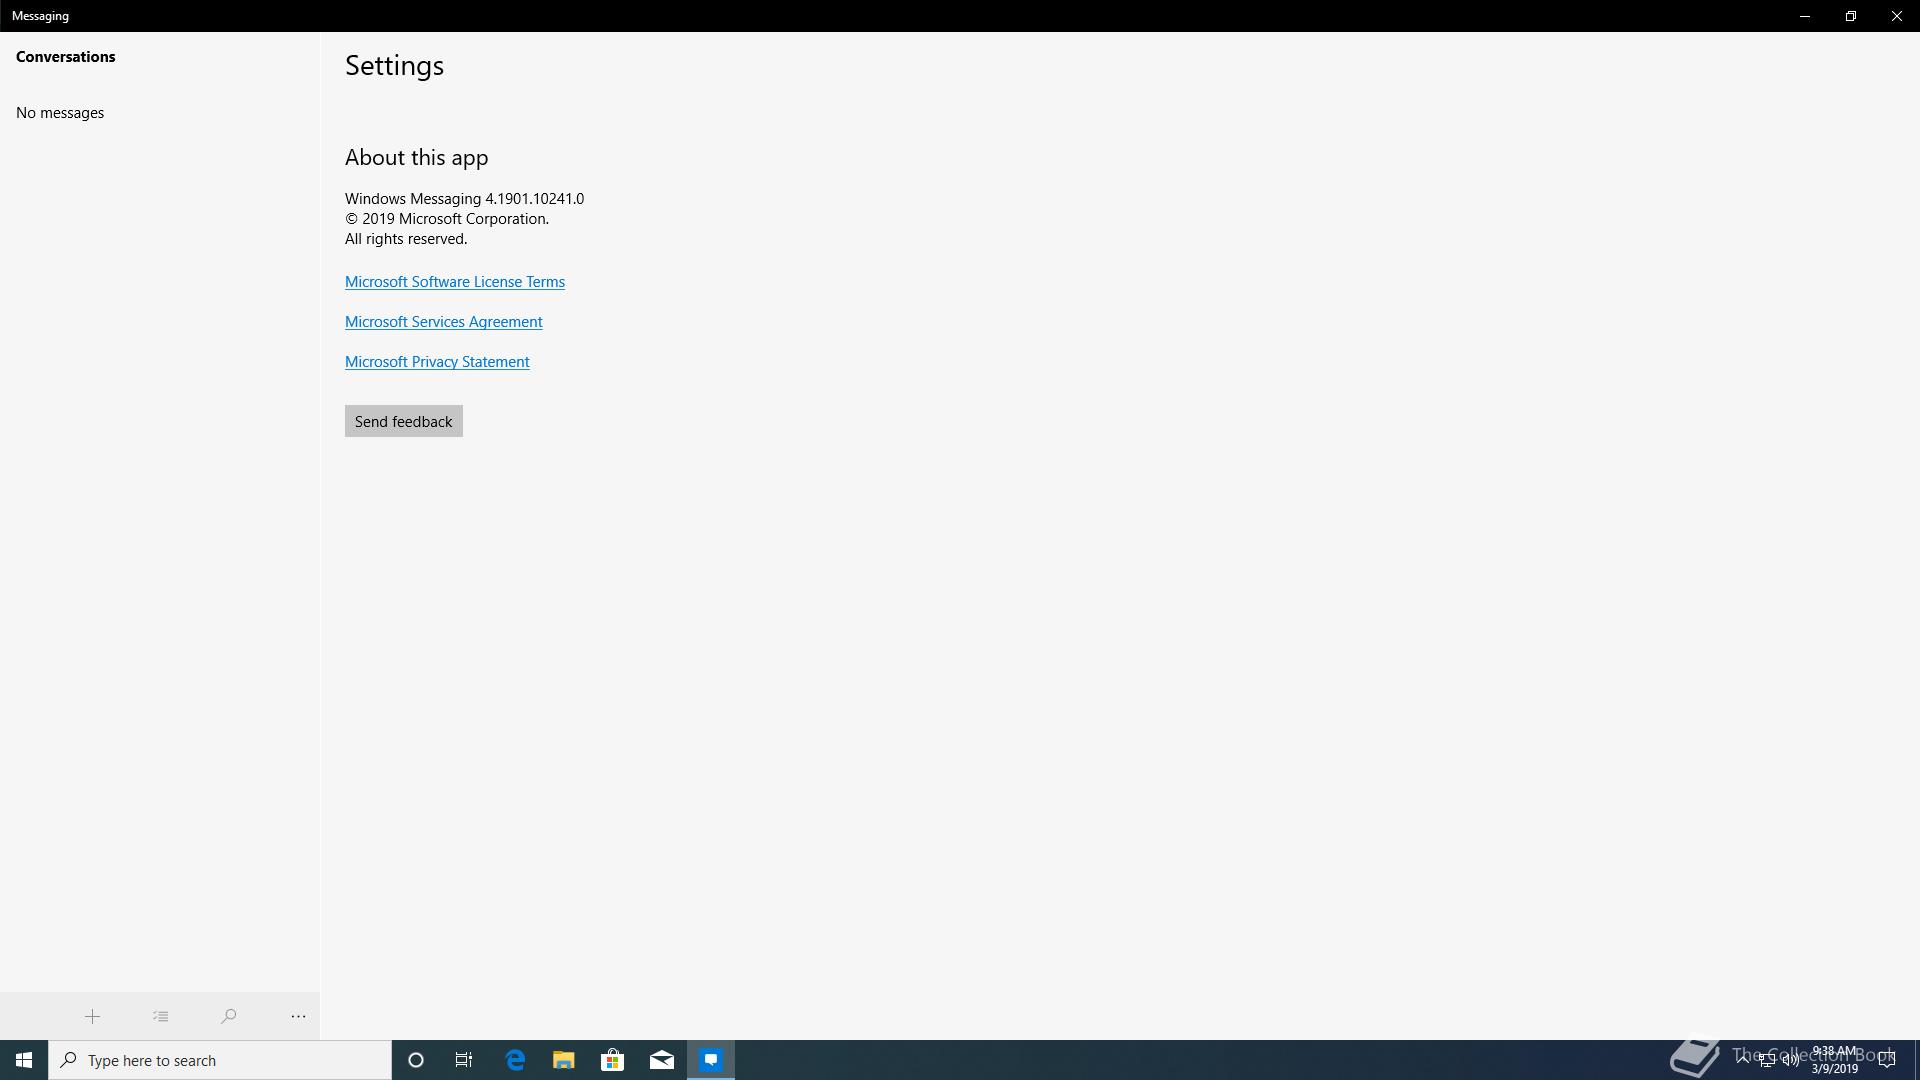
Task: Open Microsoft Services Agreement link
Action: pos(444,322)
